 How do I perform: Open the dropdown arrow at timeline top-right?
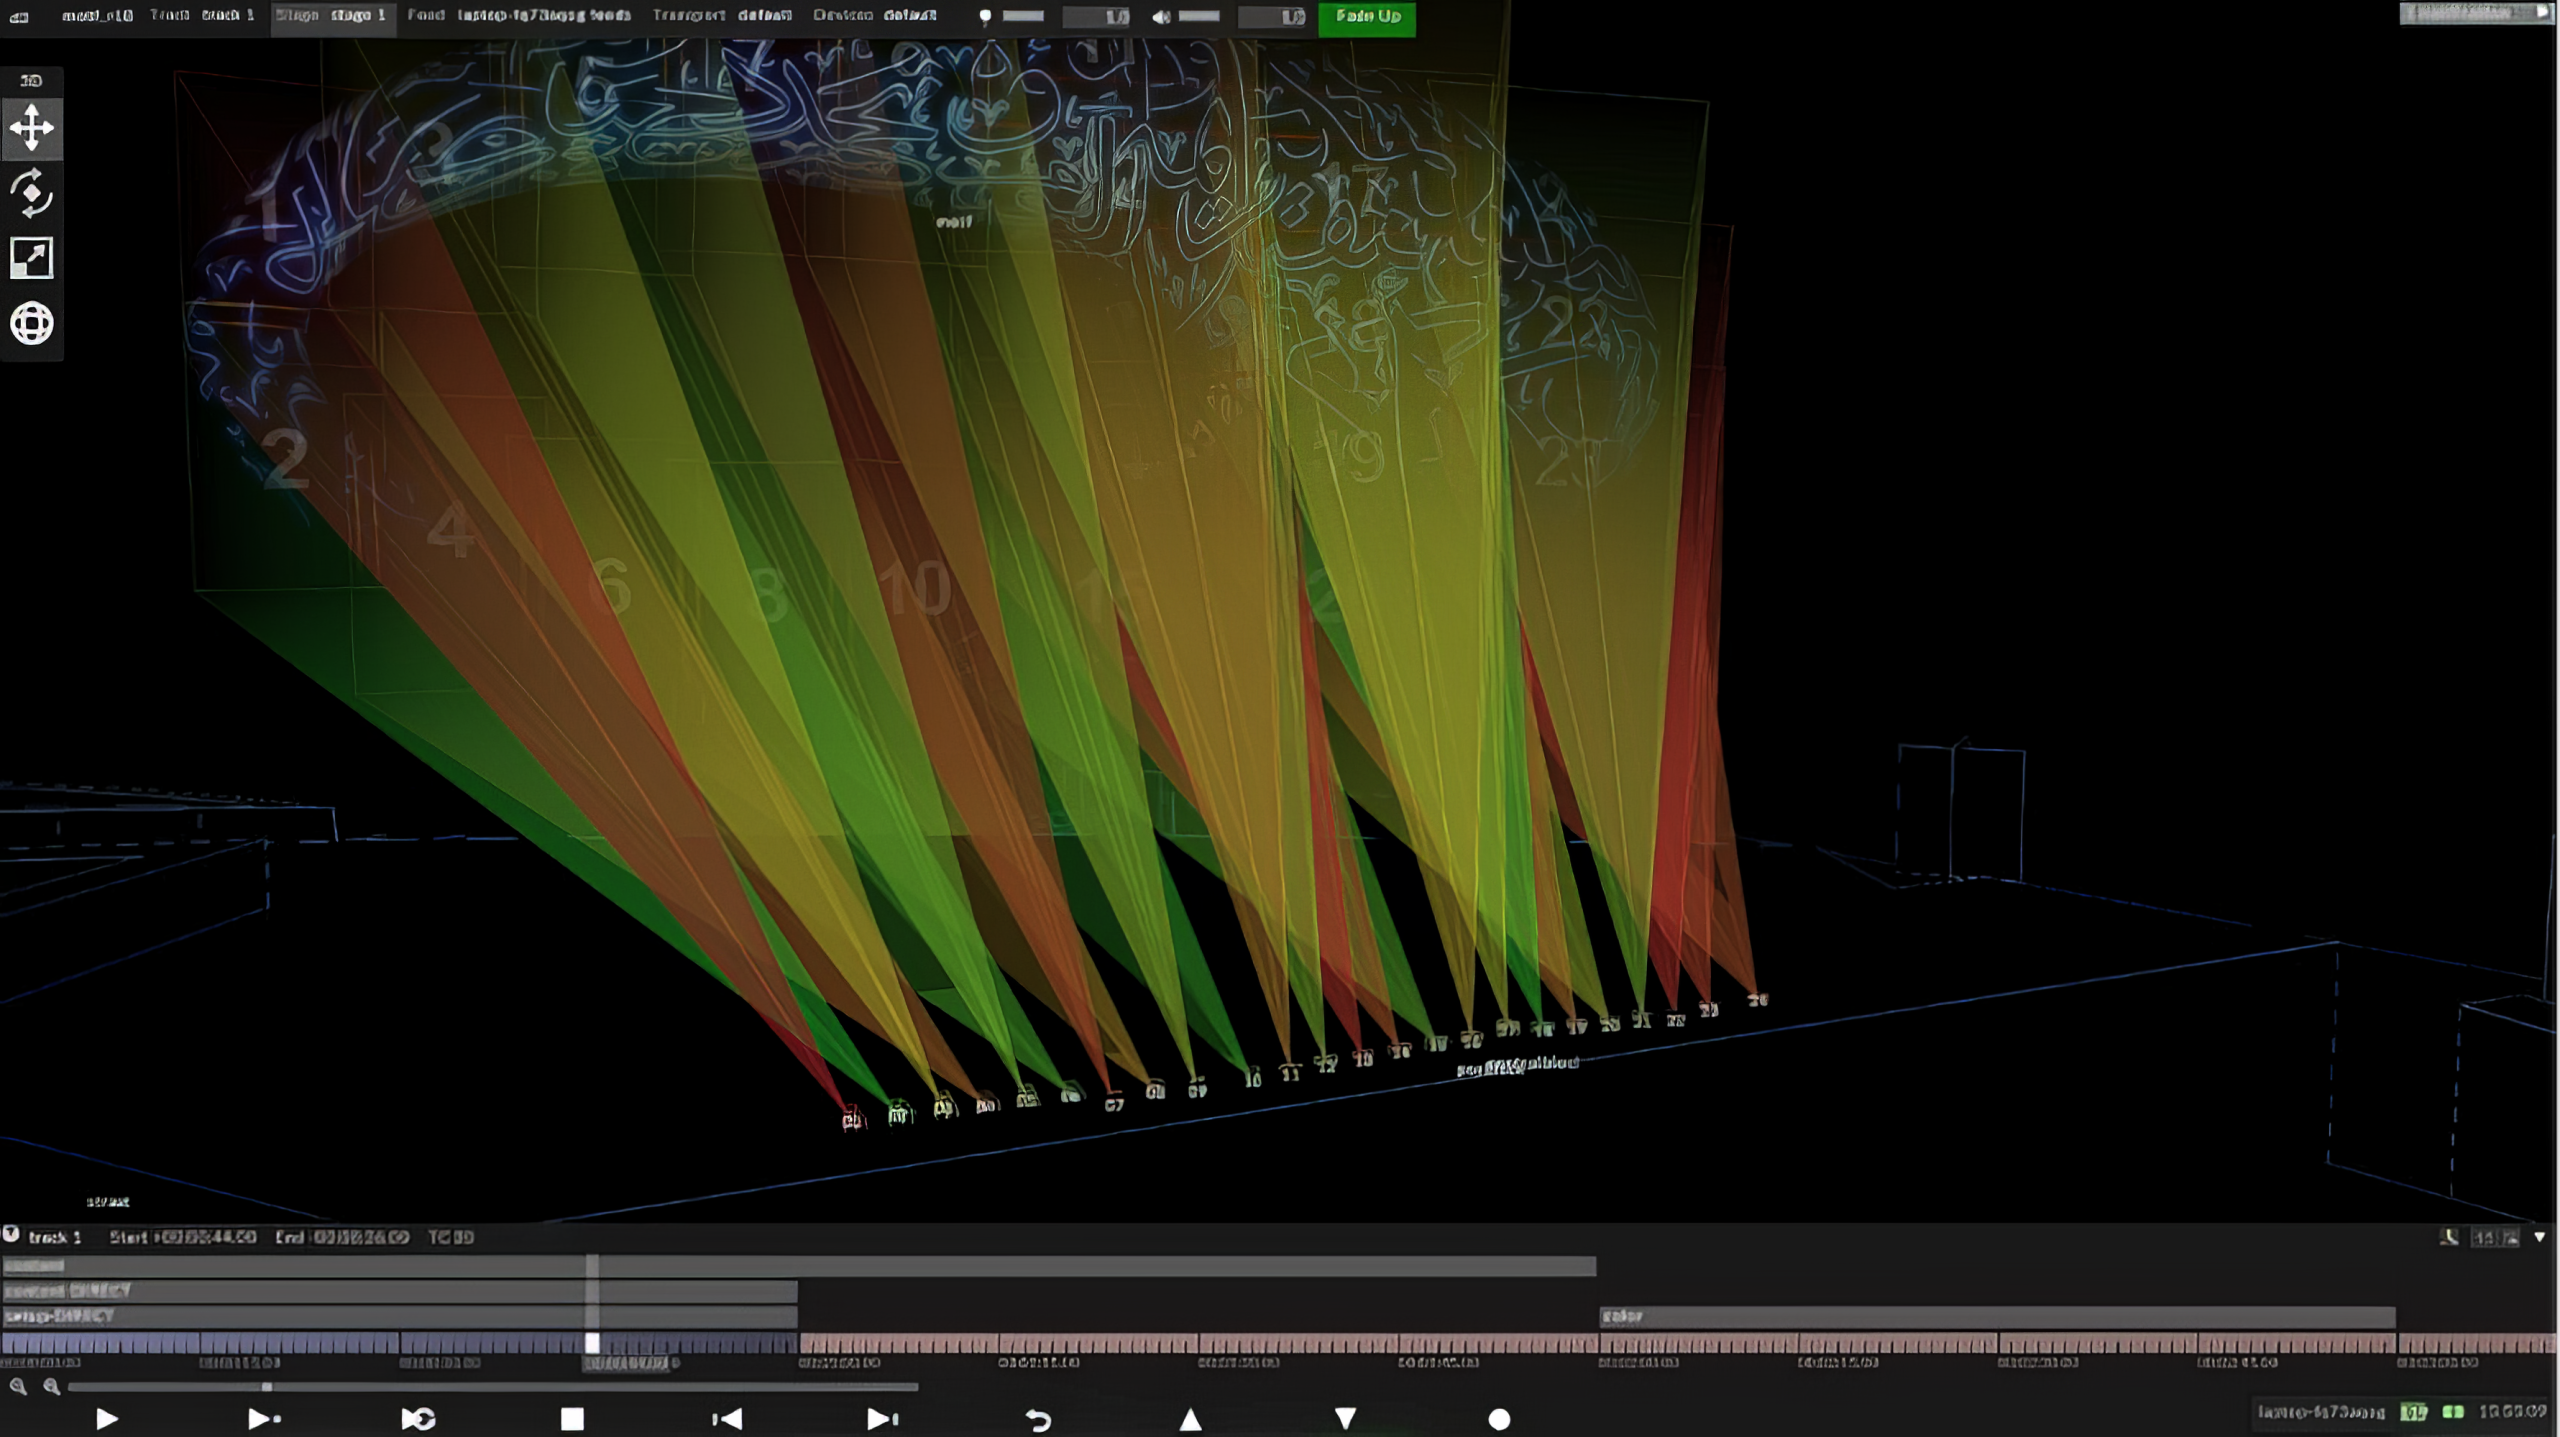pos(2539,1238)
